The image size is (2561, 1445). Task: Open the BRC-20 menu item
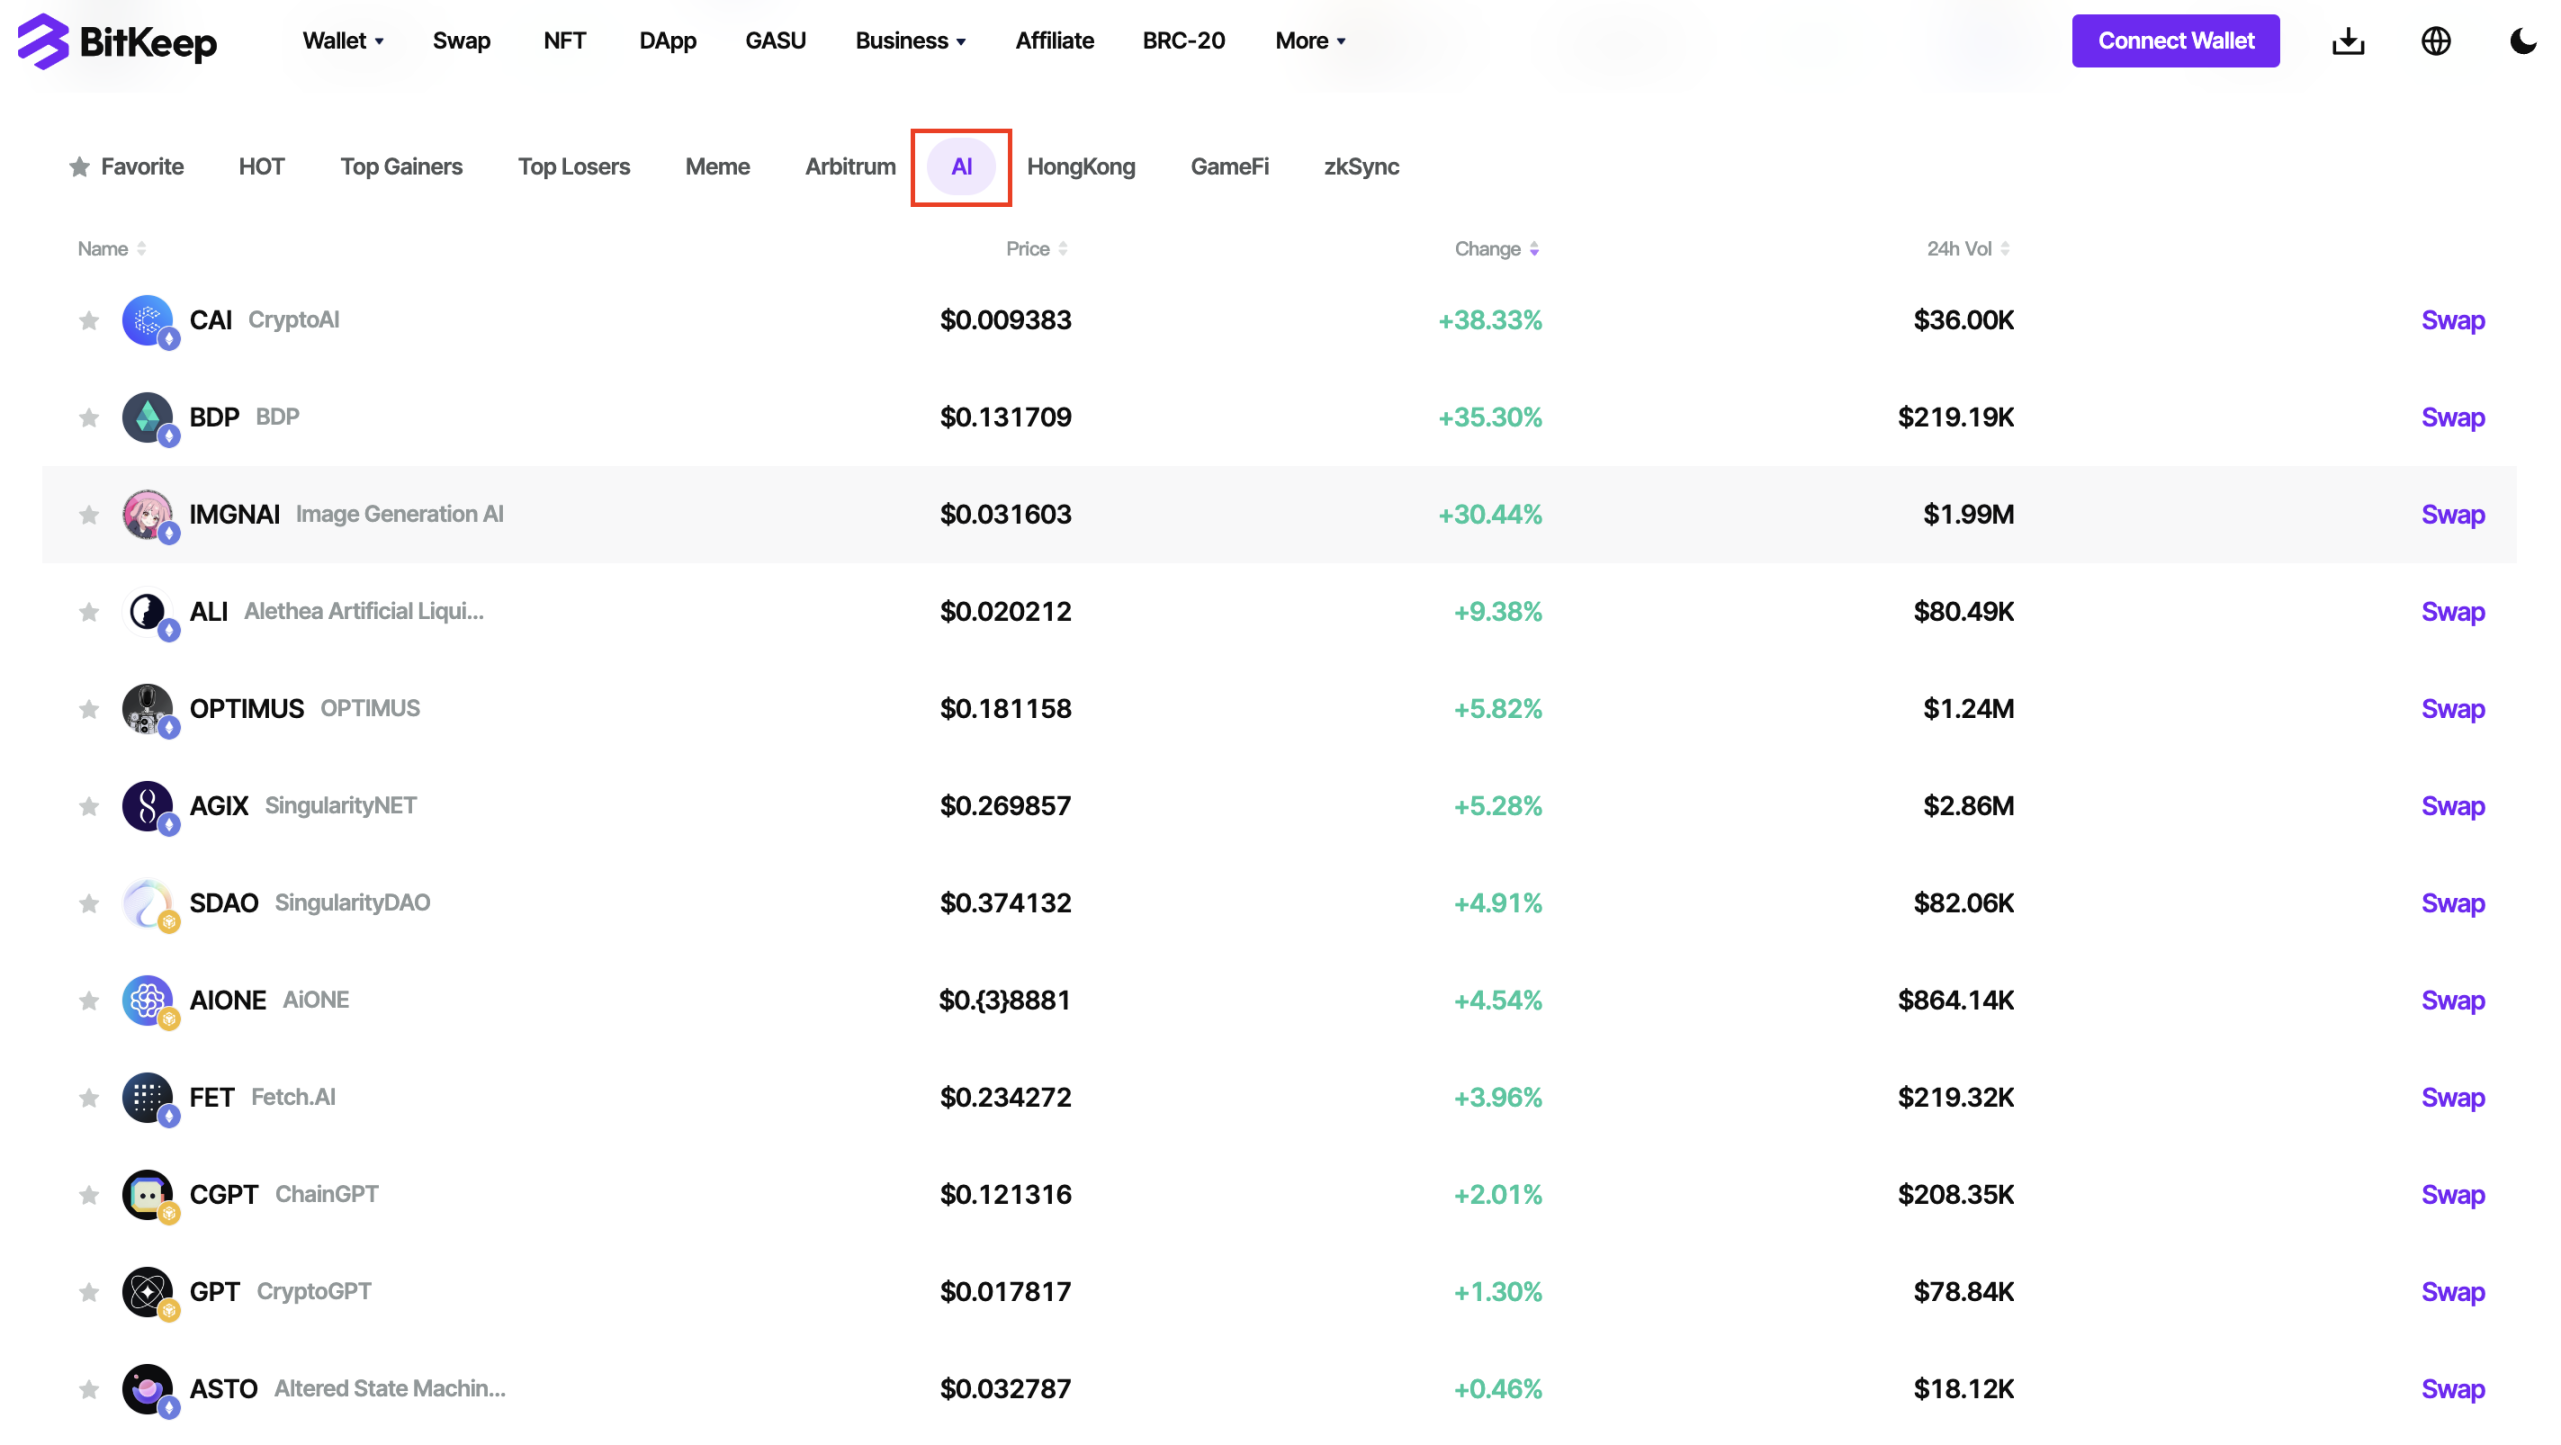tap(1184, 41)
